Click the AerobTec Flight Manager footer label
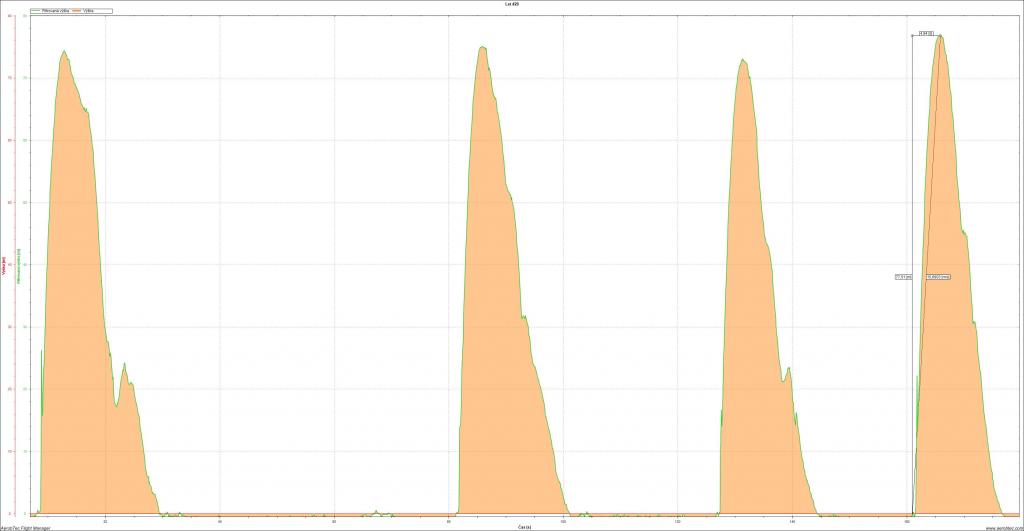 [x=28, y=527]
